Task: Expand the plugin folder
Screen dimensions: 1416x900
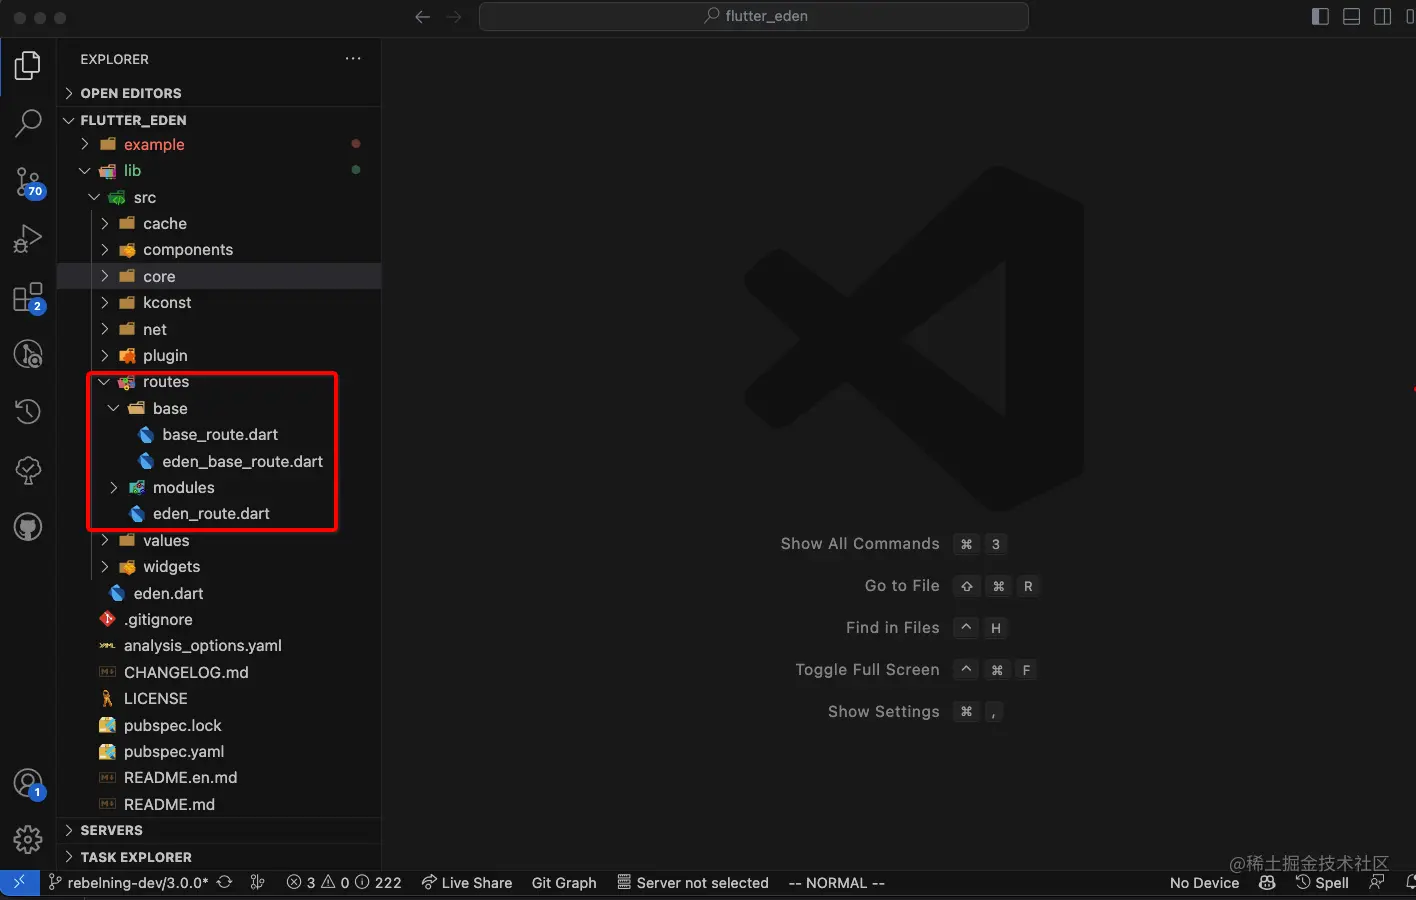Action: [219, 356]
